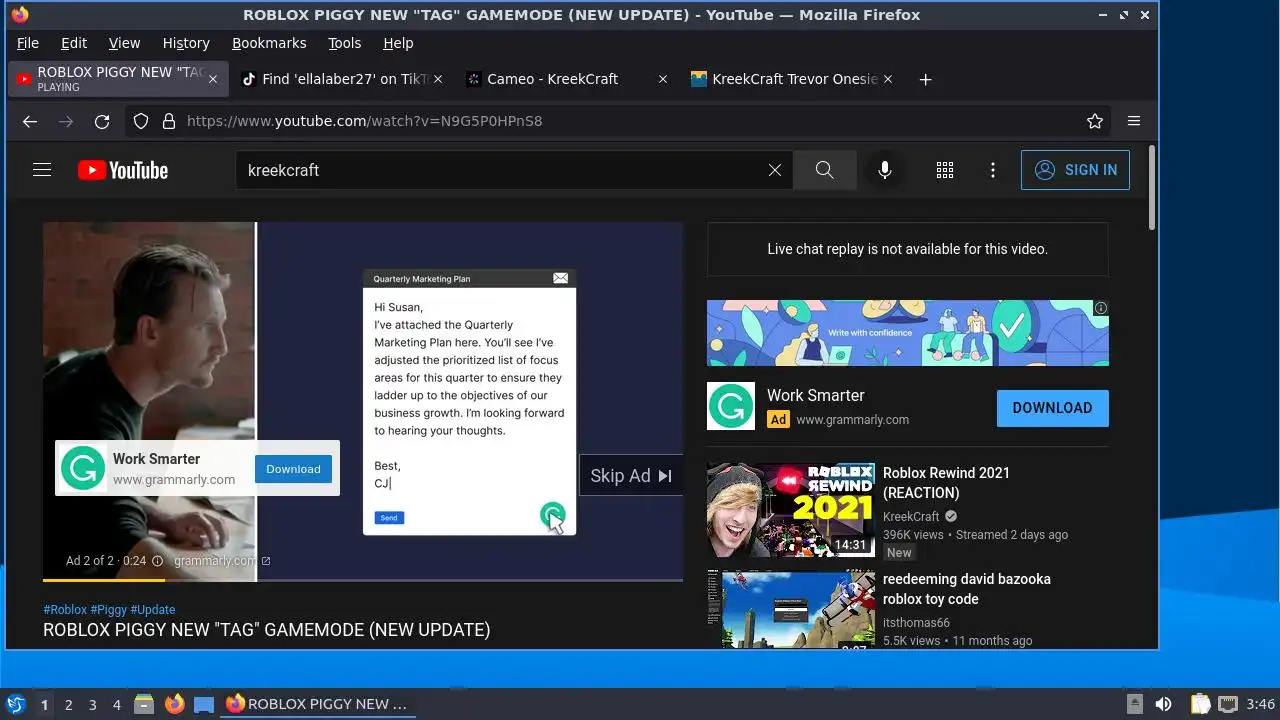Open KreekCraft channel name link
Screen dimensions: 1280x720
click(x=911, y=517)
